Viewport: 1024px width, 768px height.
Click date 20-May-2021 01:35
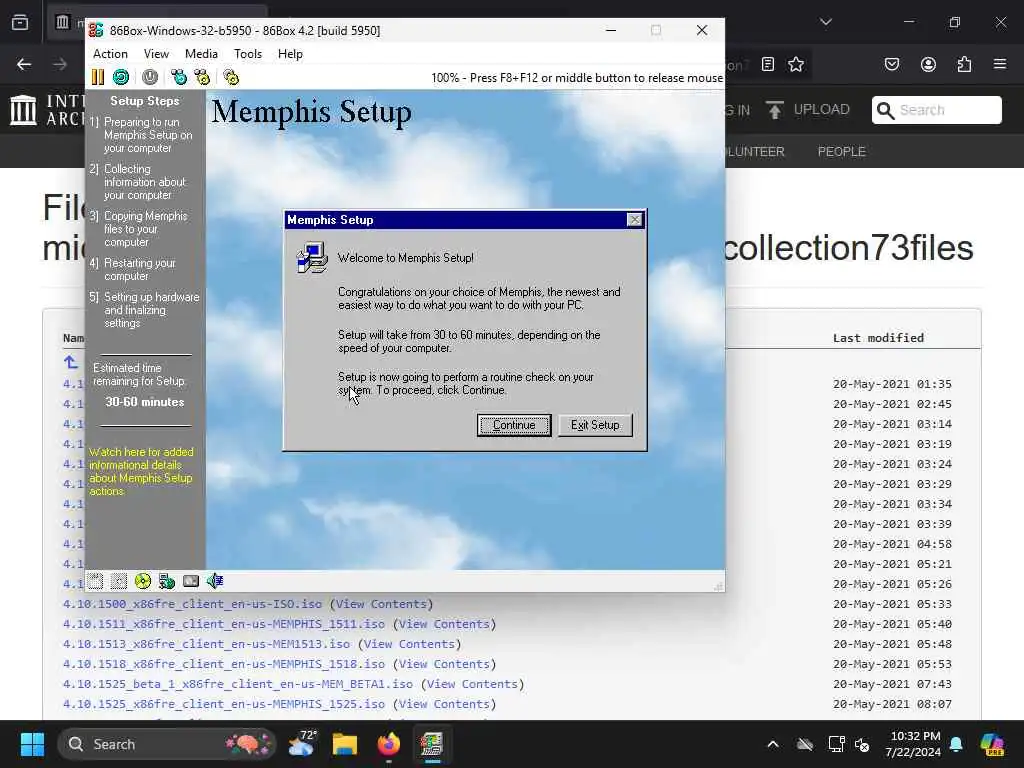point(892,384)
